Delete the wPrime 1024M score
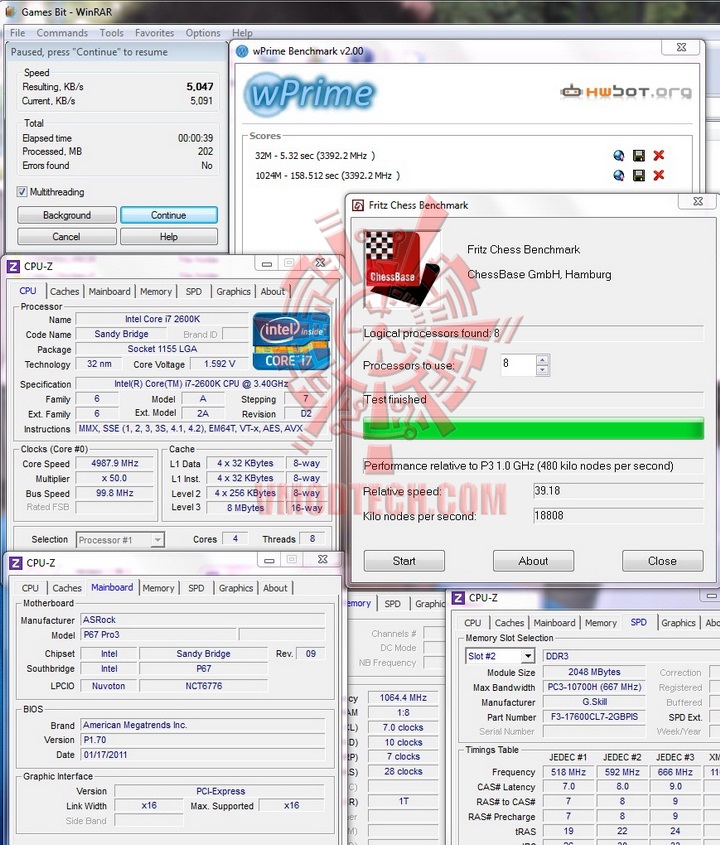The height and width of the screenshot is (845, 720). click(x=659, y=176)
